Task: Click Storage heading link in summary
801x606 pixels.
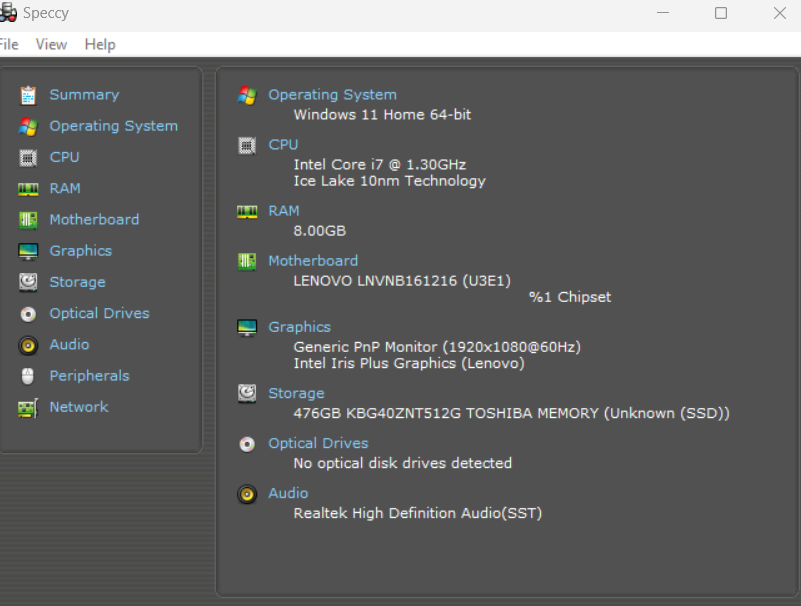Action: (x=296, y=393)
